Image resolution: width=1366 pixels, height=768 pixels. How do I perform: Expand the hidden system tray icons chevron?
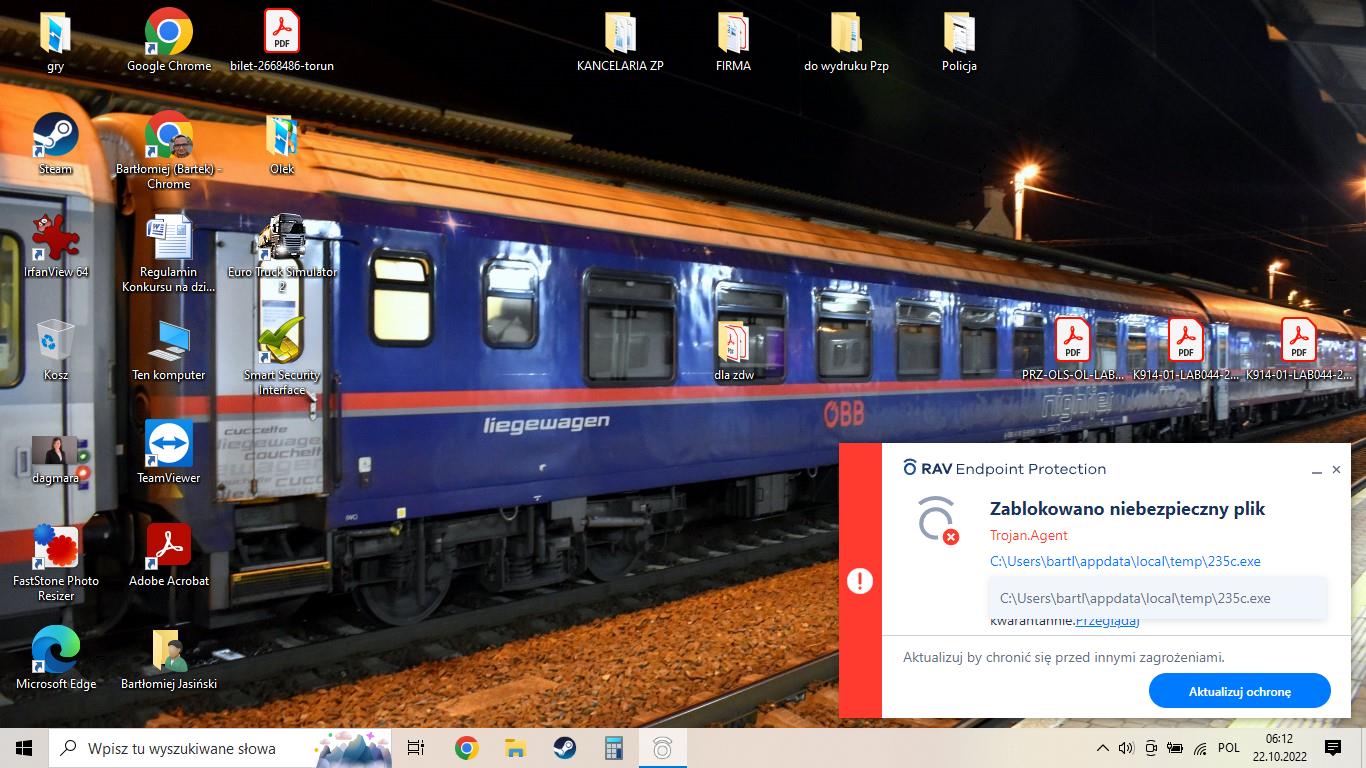tap(1103, 748)
